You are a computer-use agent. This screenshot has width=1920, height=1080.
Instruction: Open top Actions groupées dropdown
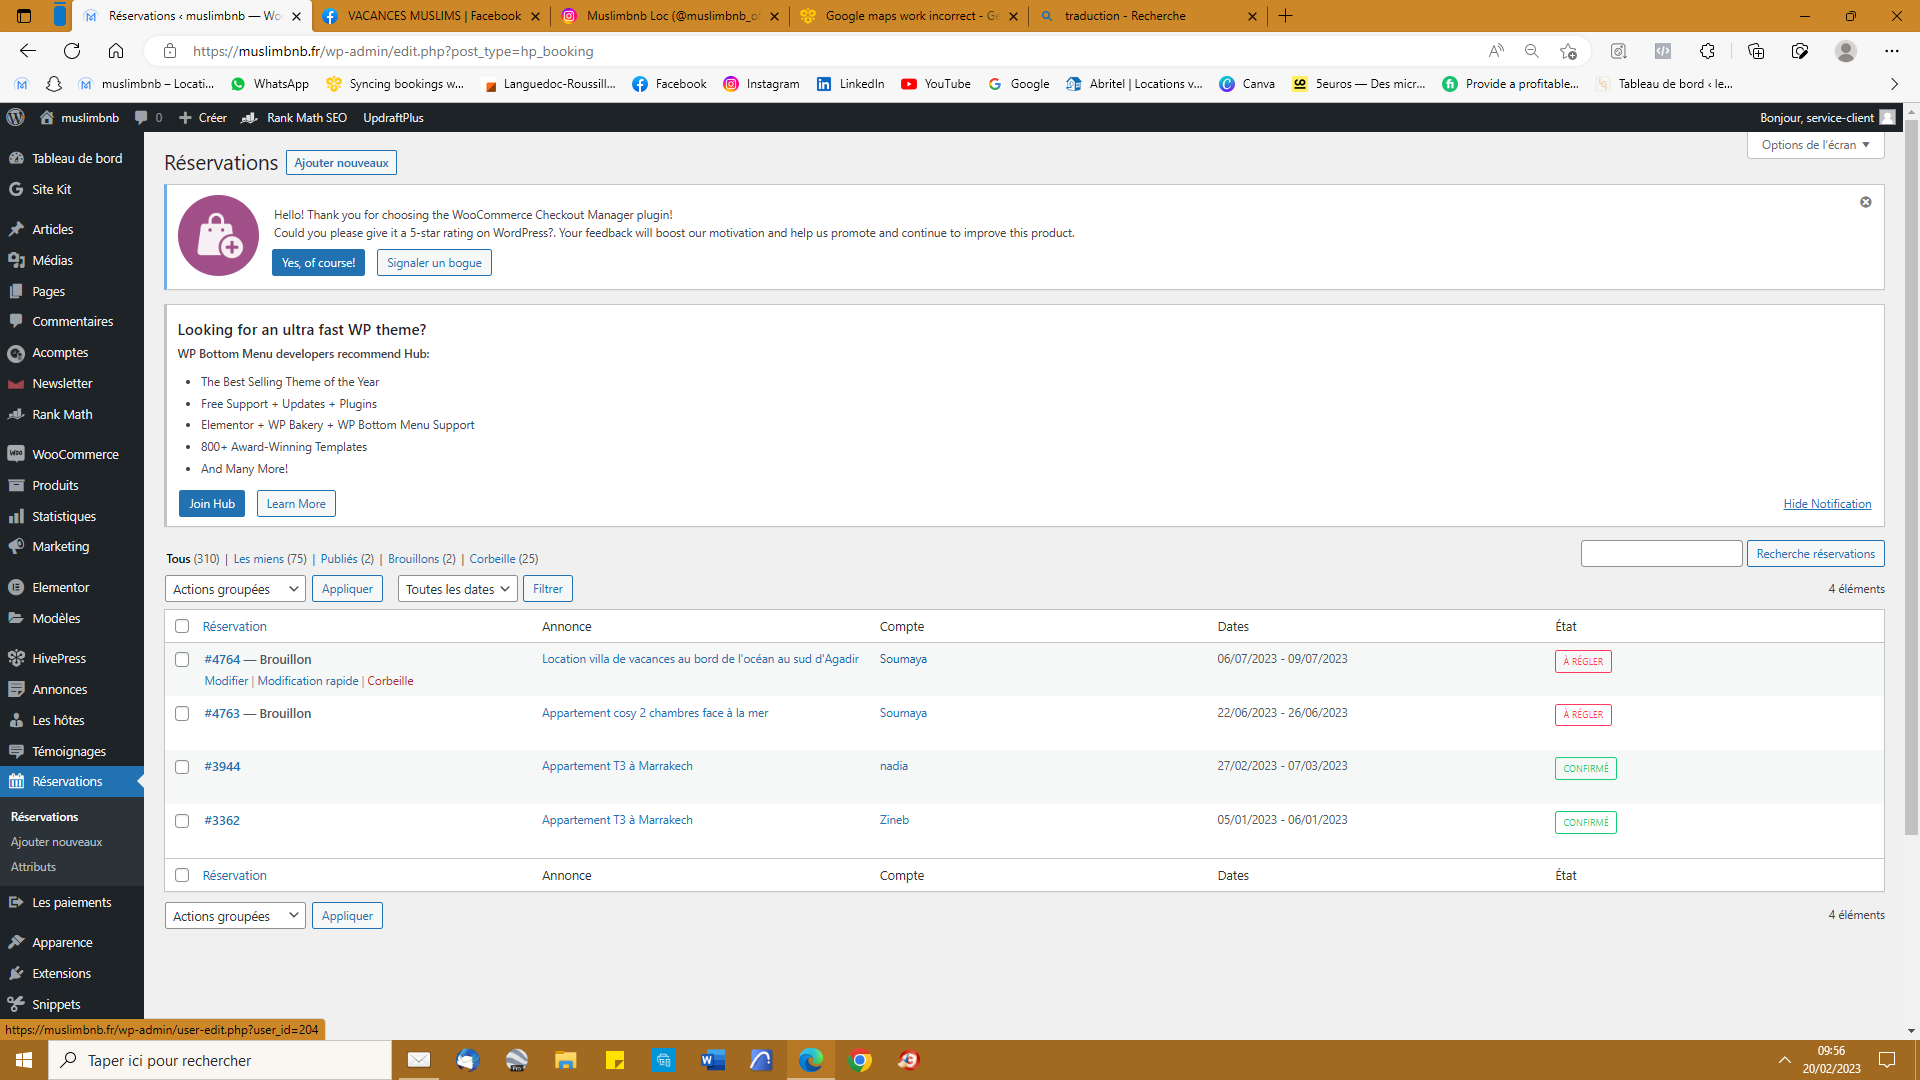click(x=235, y=589)
